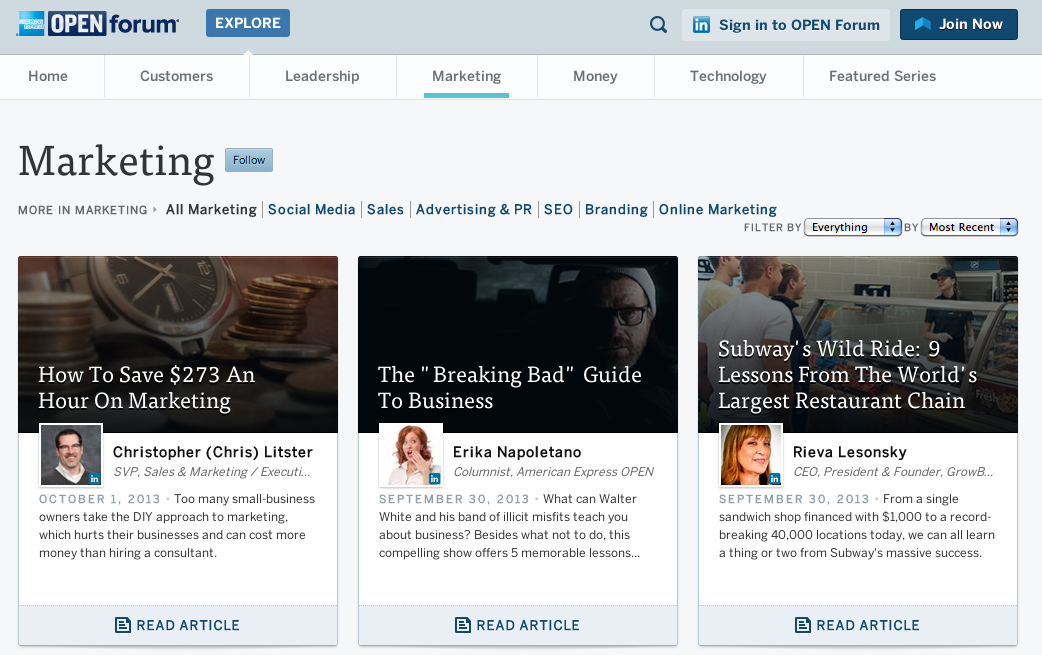
Task: Click 'CEO, President & Founder' subtitle
Action: tap(893, 472)
